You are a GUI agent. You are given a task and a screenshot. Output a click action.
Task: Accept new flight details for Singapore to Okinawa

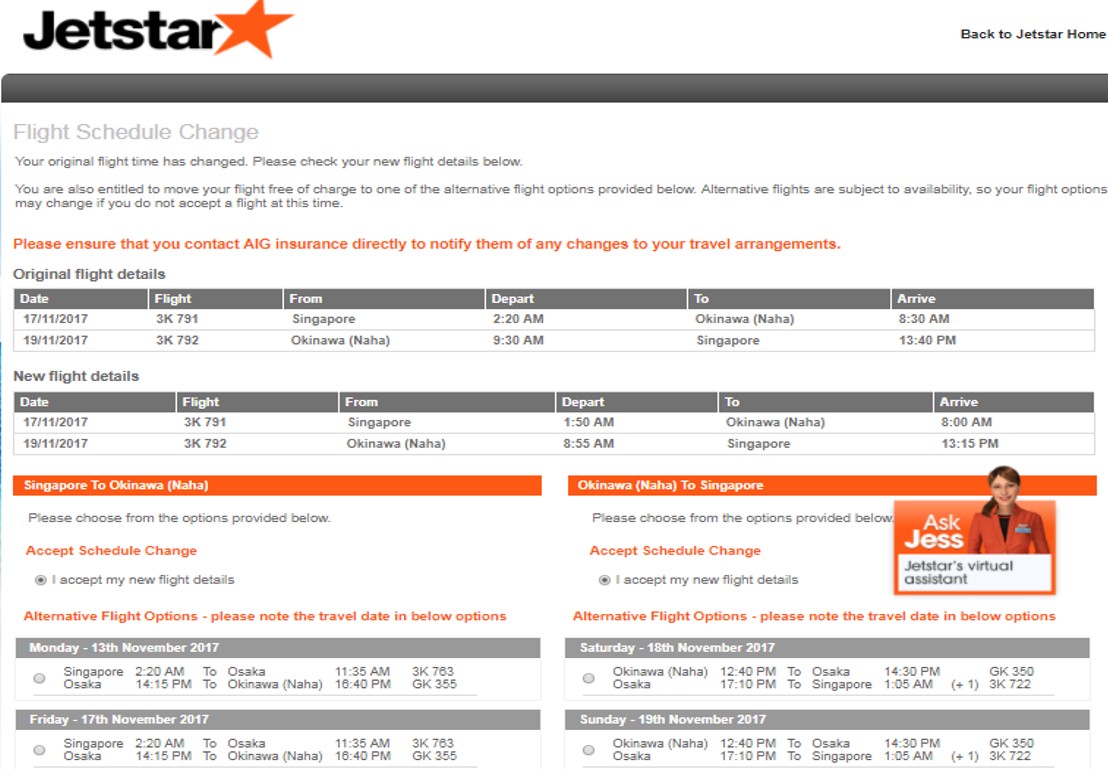tap(41, 580)
